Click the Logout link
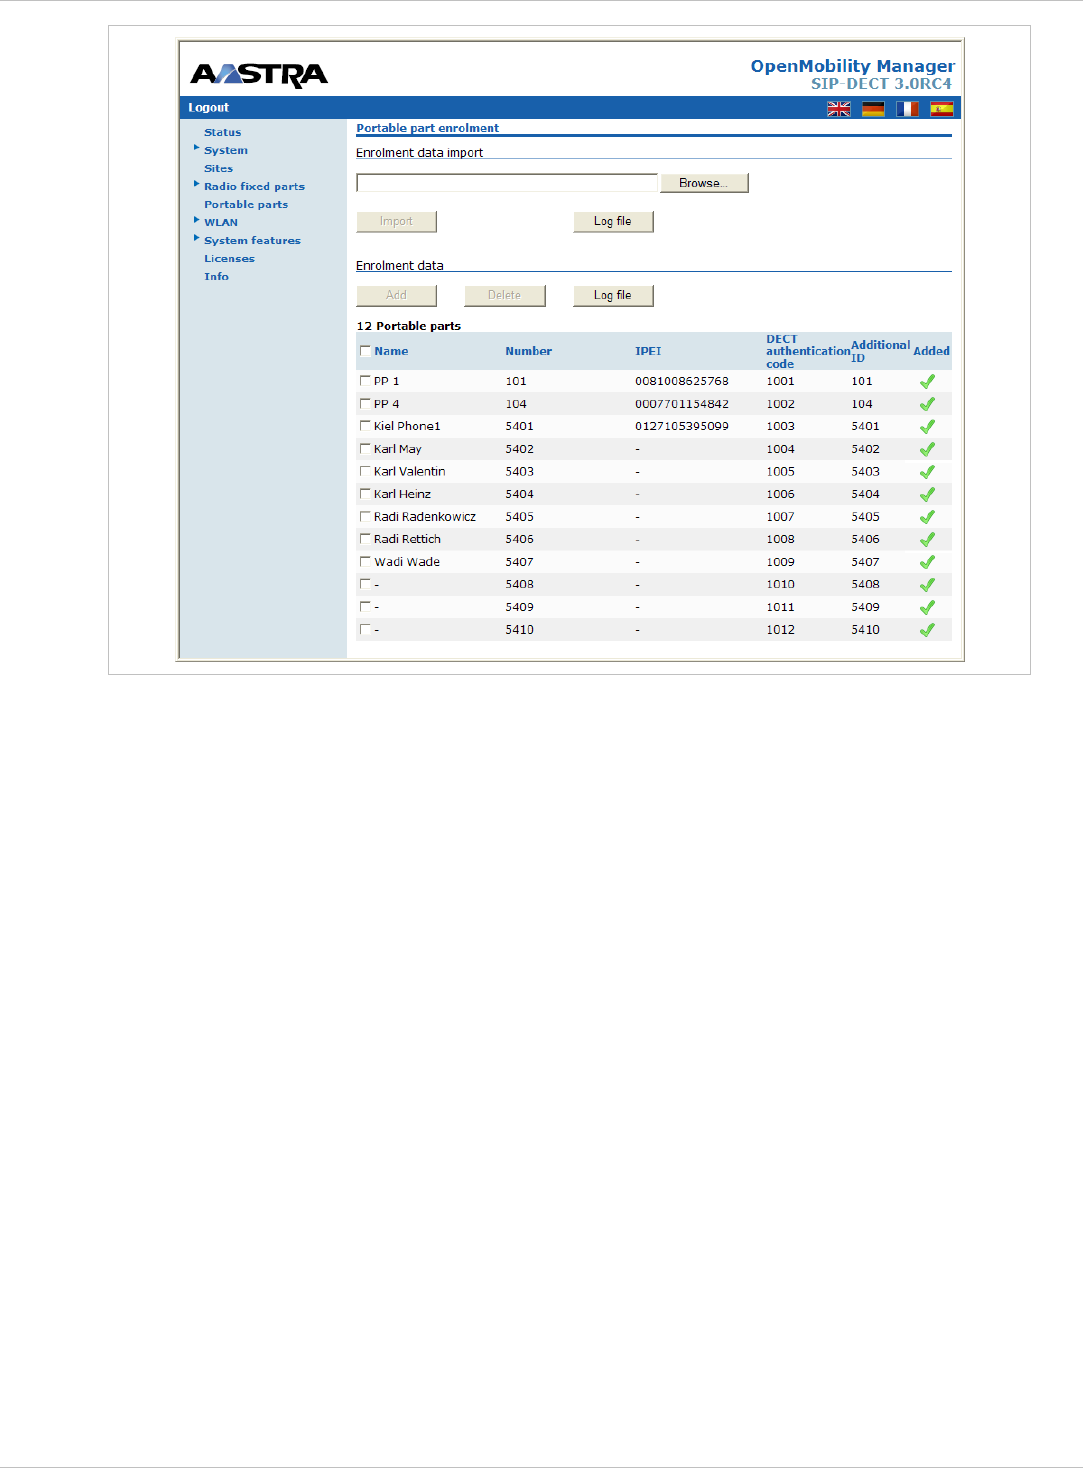The image size is (1083, 1468). (208, 108)
